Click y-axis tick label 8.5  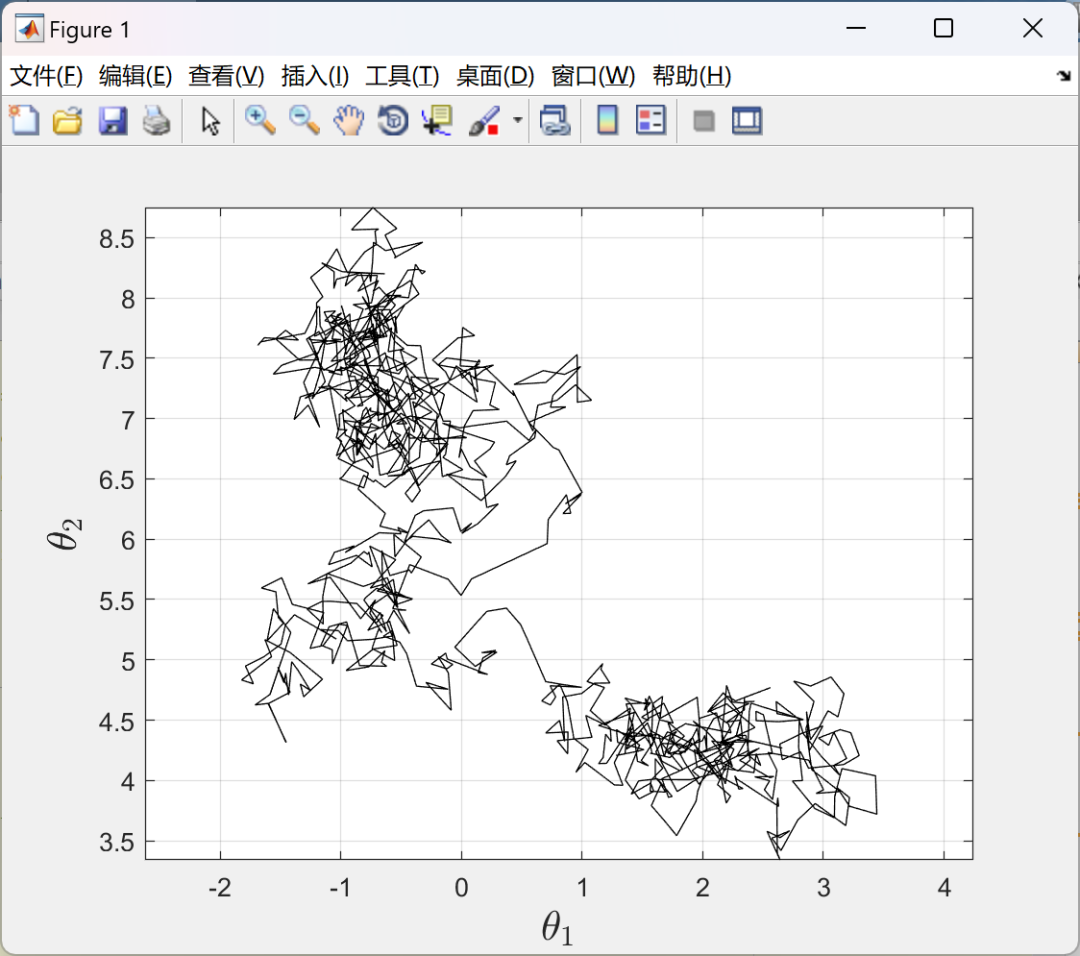point(116,239)
